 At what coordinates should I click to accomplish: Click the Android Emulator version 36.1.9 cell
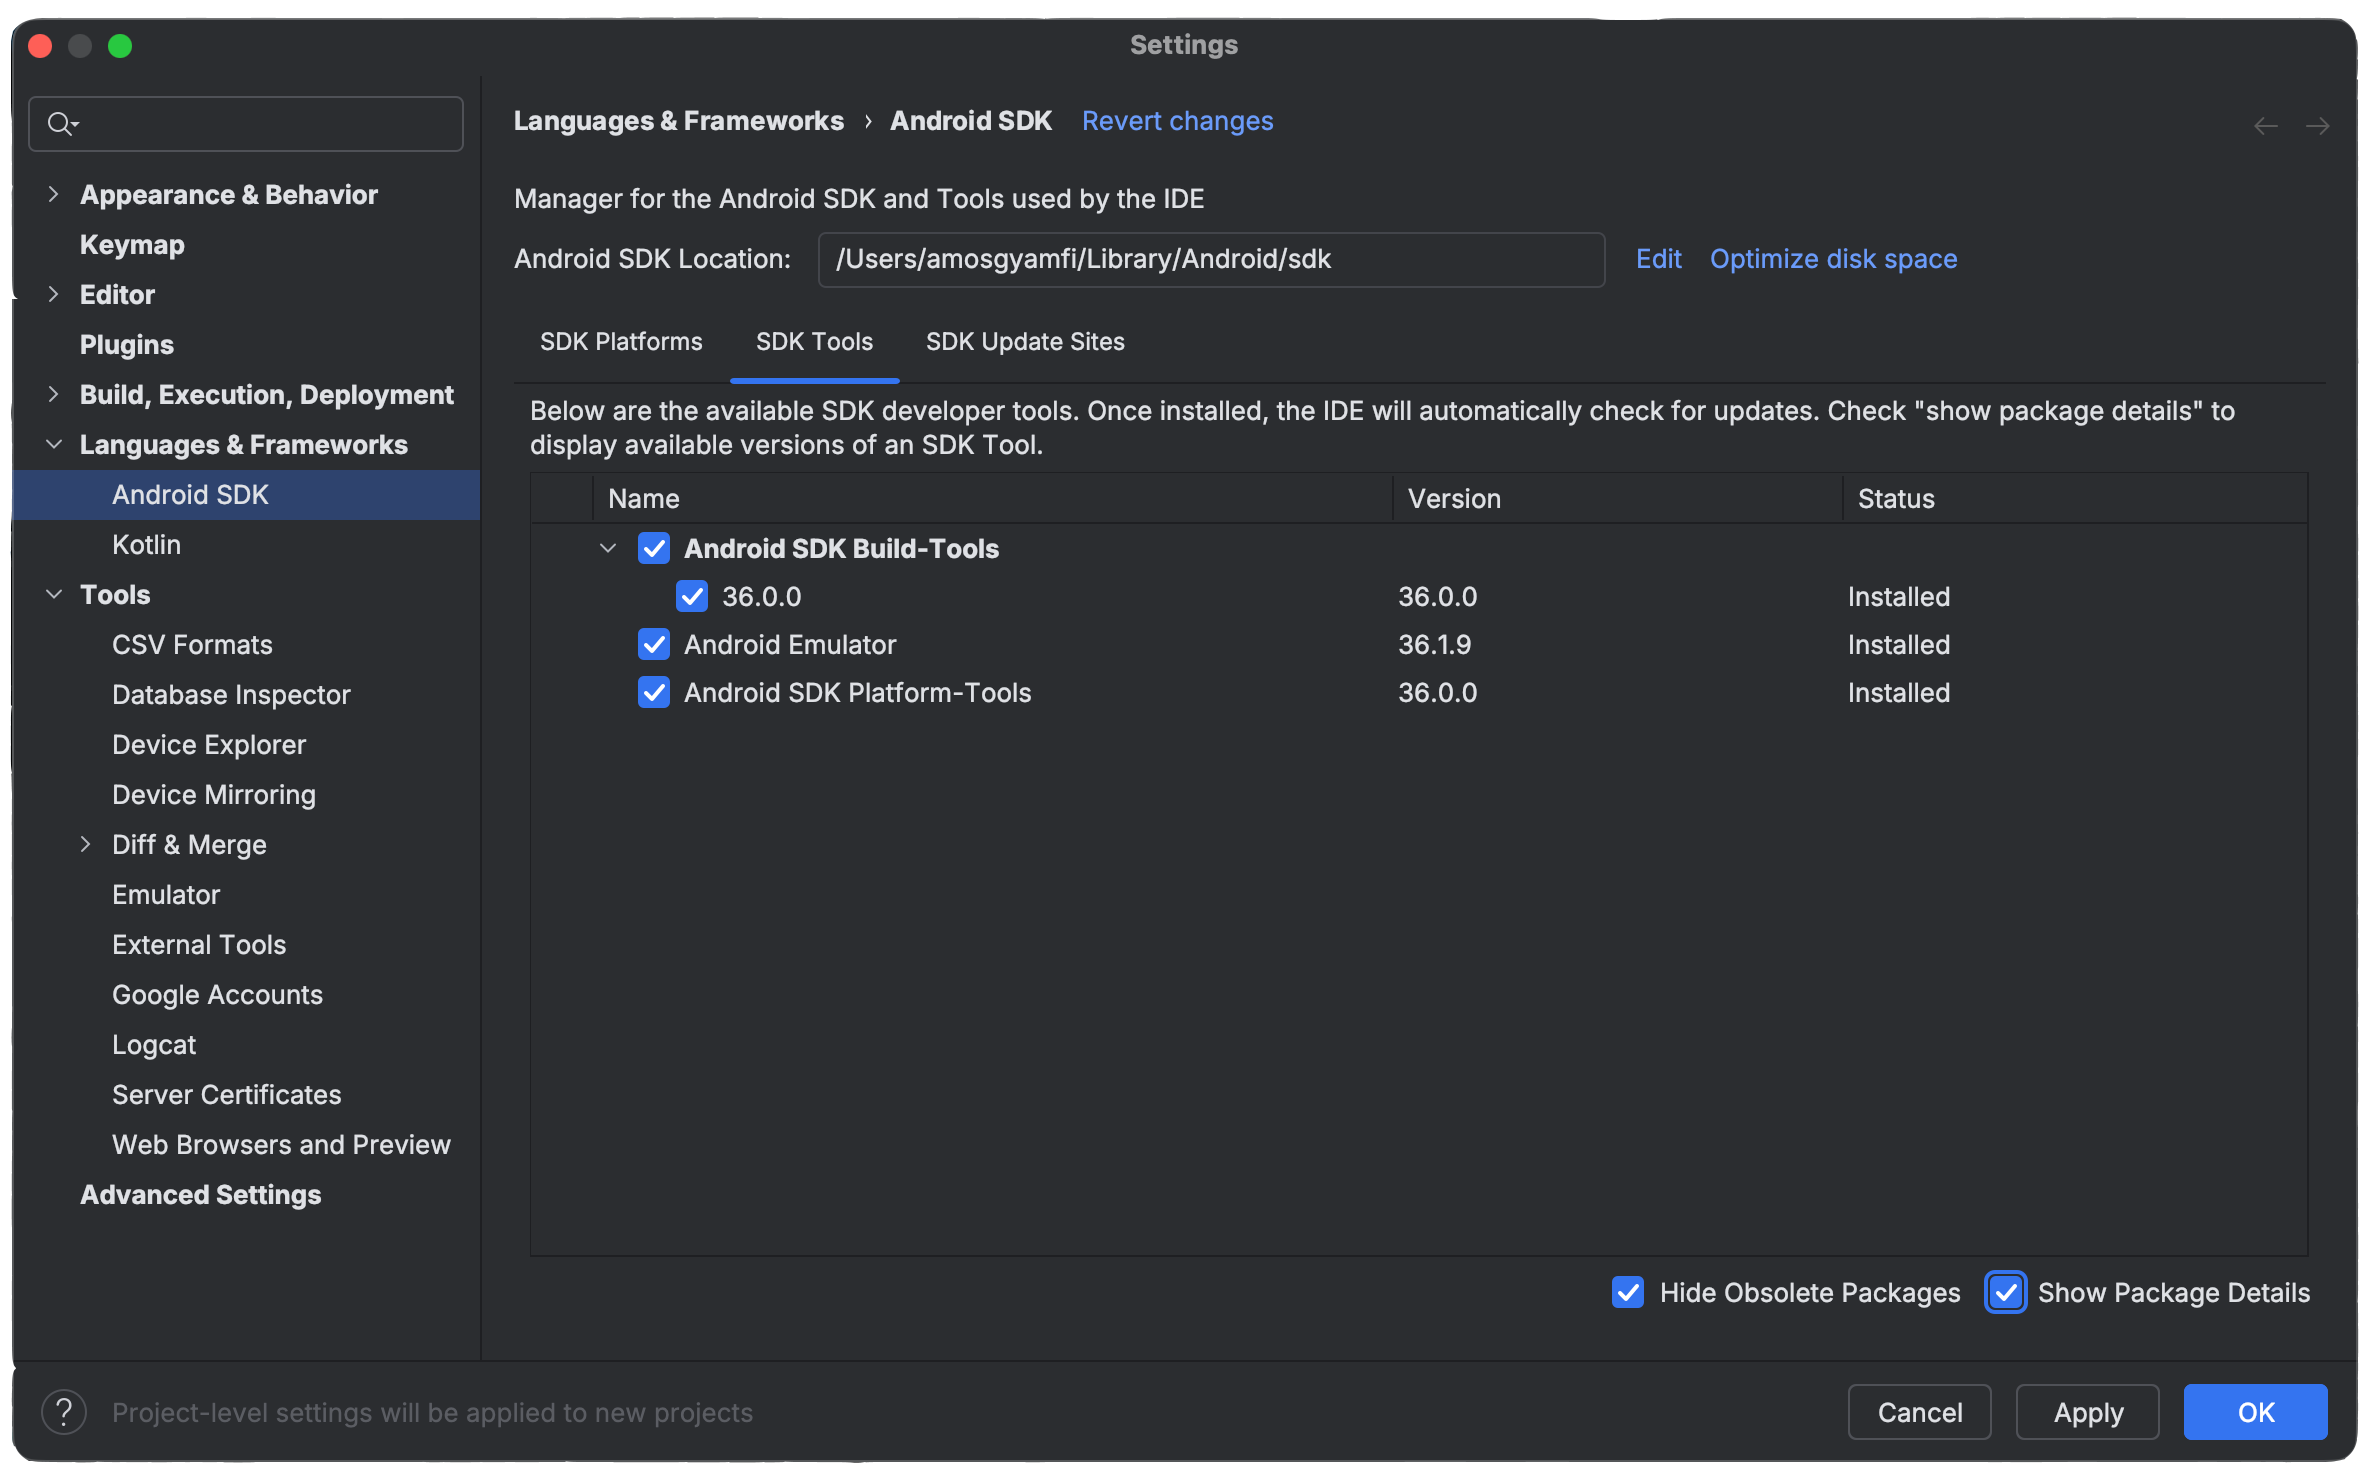pos(1434,644)
